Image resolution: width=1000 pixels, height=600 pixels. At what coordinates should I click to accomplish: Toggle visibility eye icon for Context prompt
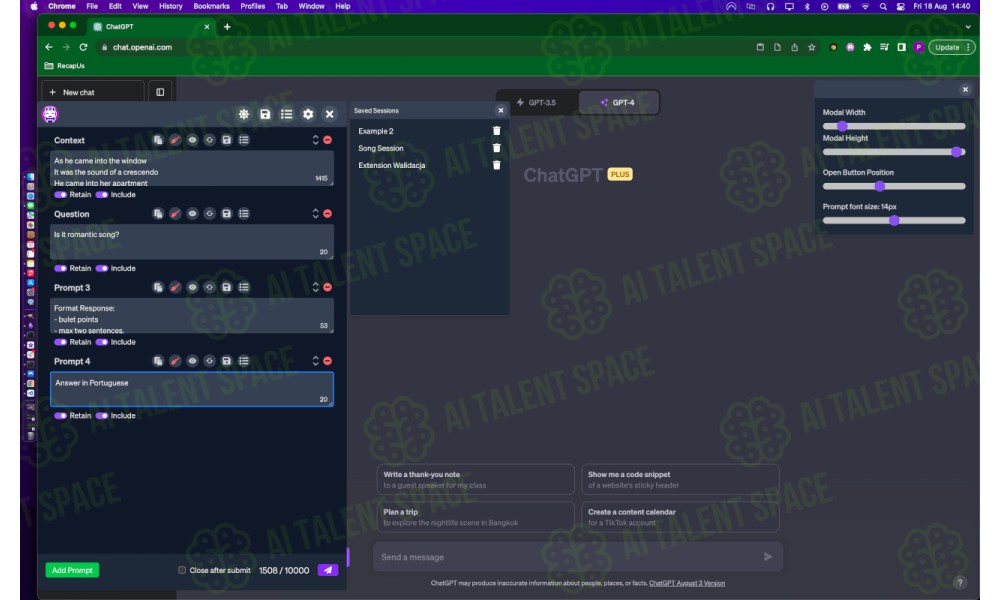pyautogui.click(x=192, y=140)
